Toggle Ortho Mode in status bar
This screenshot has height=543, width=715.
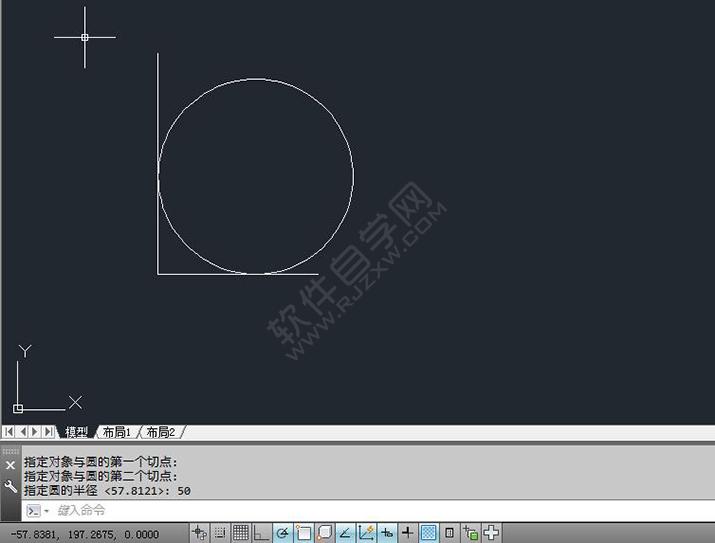tap(261, 533)
